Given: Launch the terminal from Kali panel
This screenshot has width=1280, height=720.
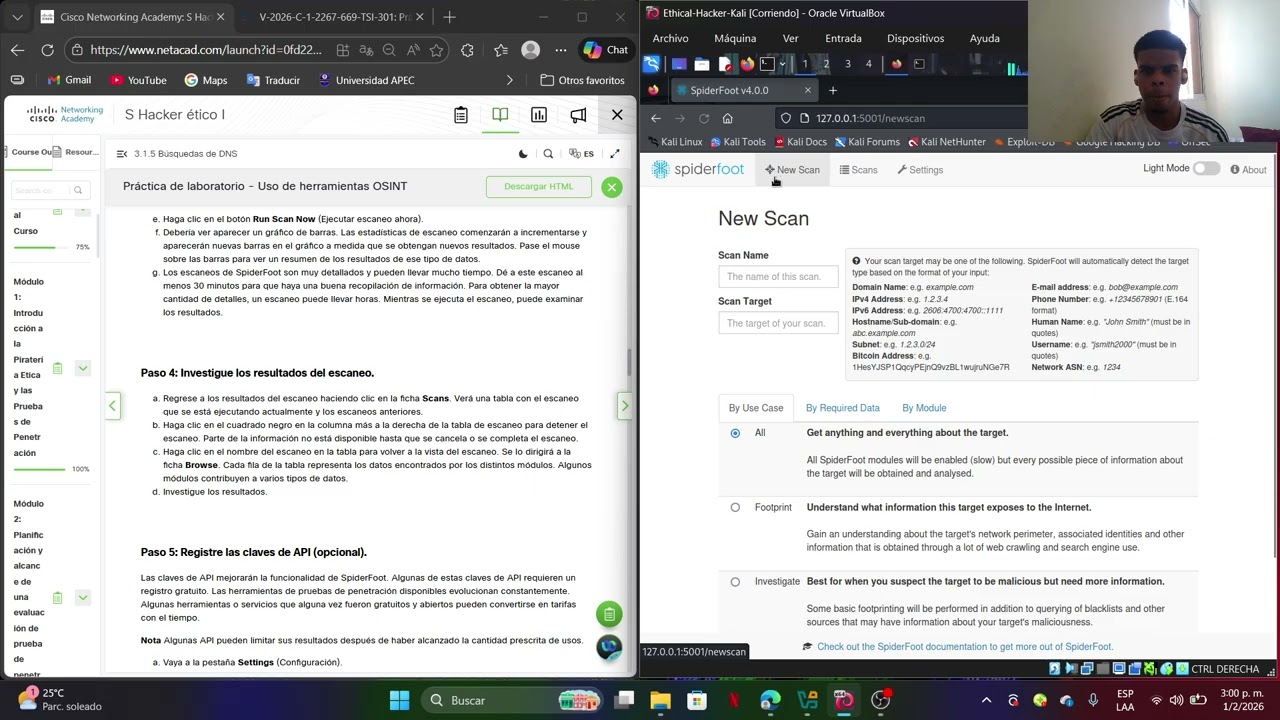Looking at the screenshot, I should click(x=767, y=64).
